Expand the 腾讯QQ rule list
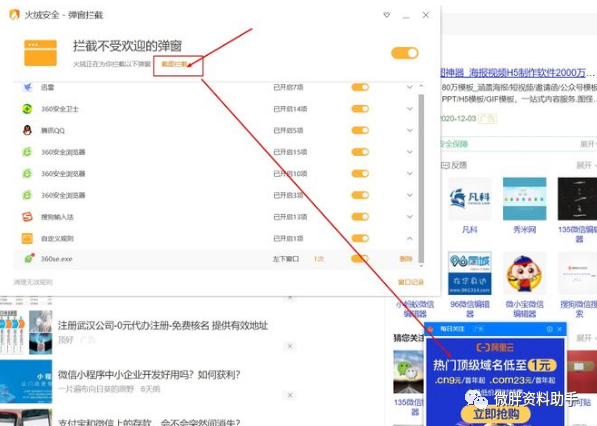 tap(410, 130)
